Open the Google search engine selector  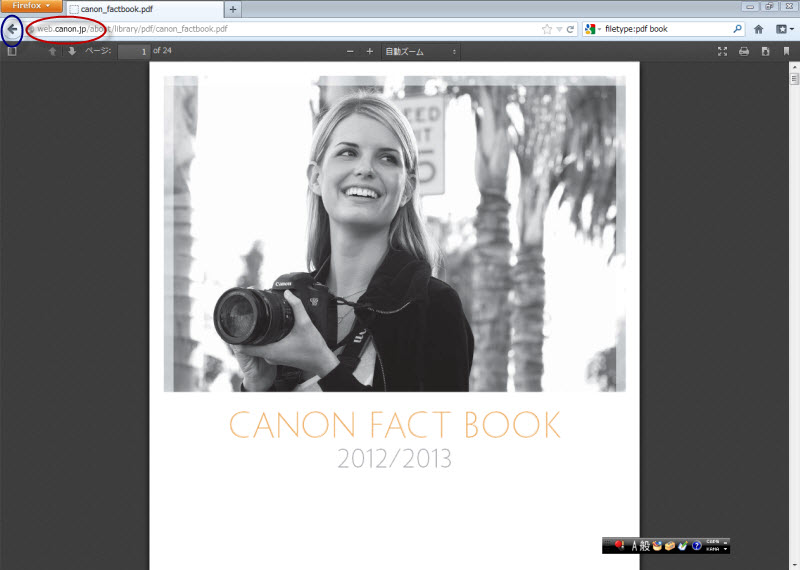pos(592,29)
